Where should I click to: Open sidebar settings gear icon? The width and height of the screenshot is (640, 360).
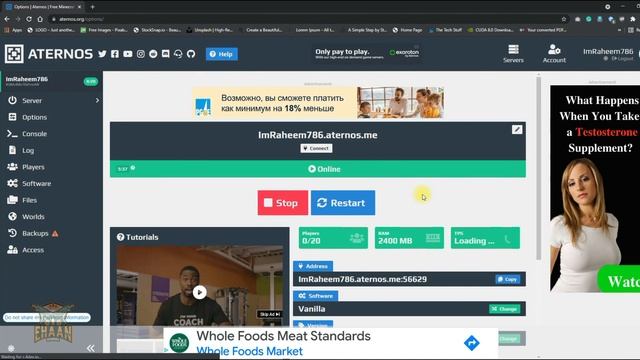coord(11,348)
